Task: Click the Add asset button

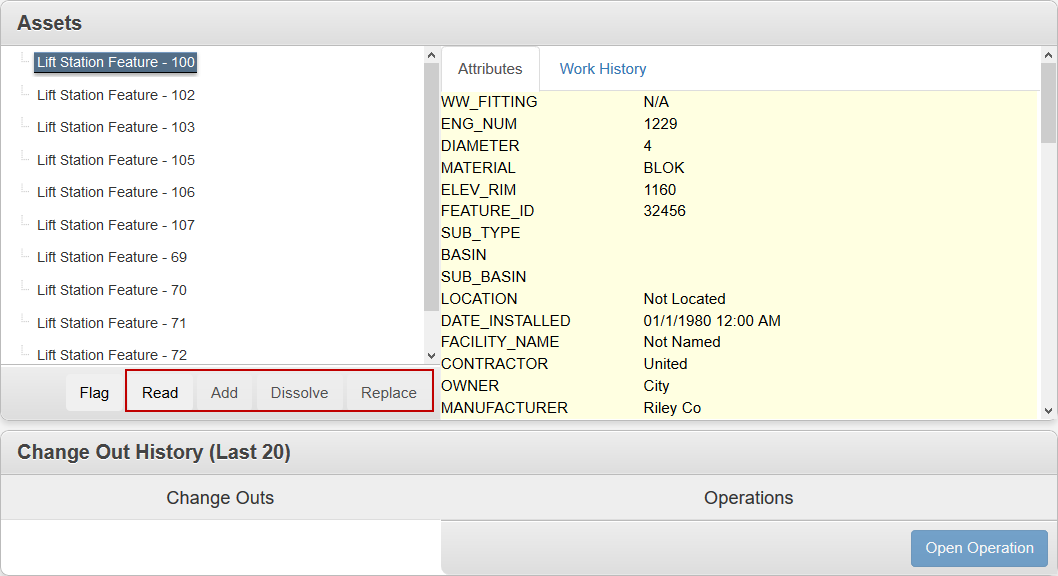Action: [224, 393]
